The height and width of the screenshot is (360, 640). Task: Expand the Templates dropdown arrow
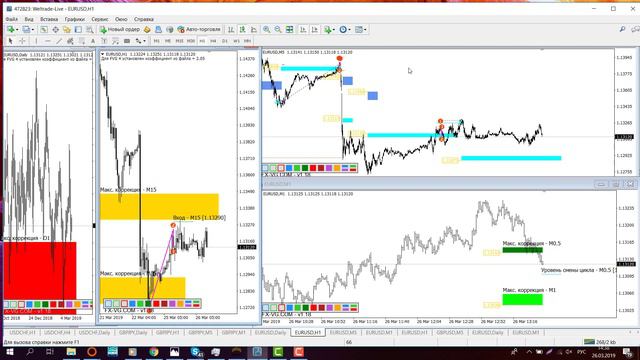tap(365, 29)
